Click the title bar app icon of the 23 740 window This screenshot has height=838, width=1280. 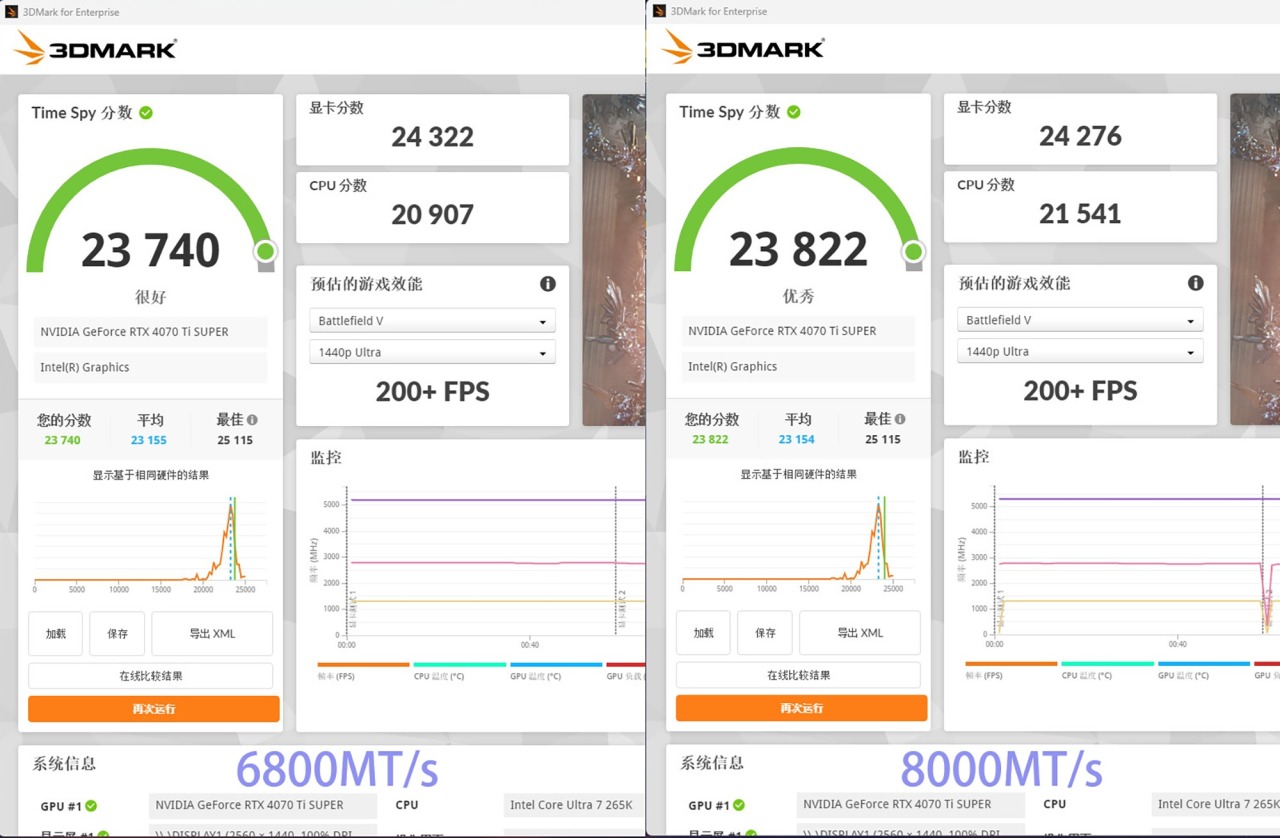coord(11,12)
